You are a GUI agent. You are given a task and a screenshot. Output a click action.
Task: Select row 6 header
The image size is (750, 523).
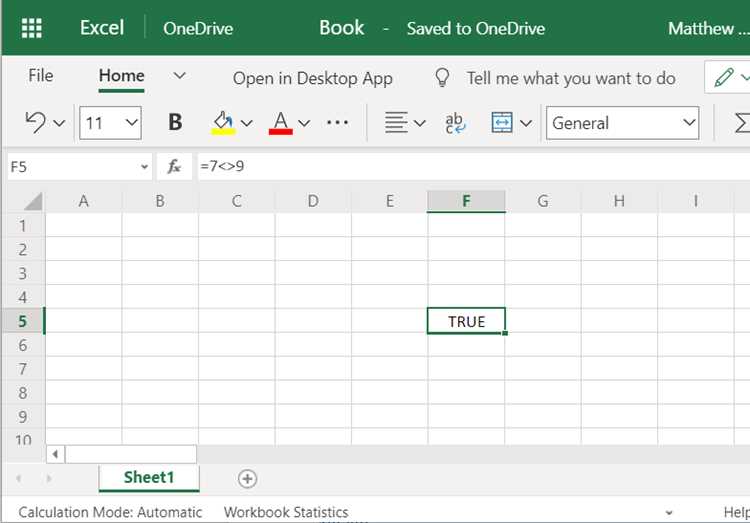click(x=23, y=345)
